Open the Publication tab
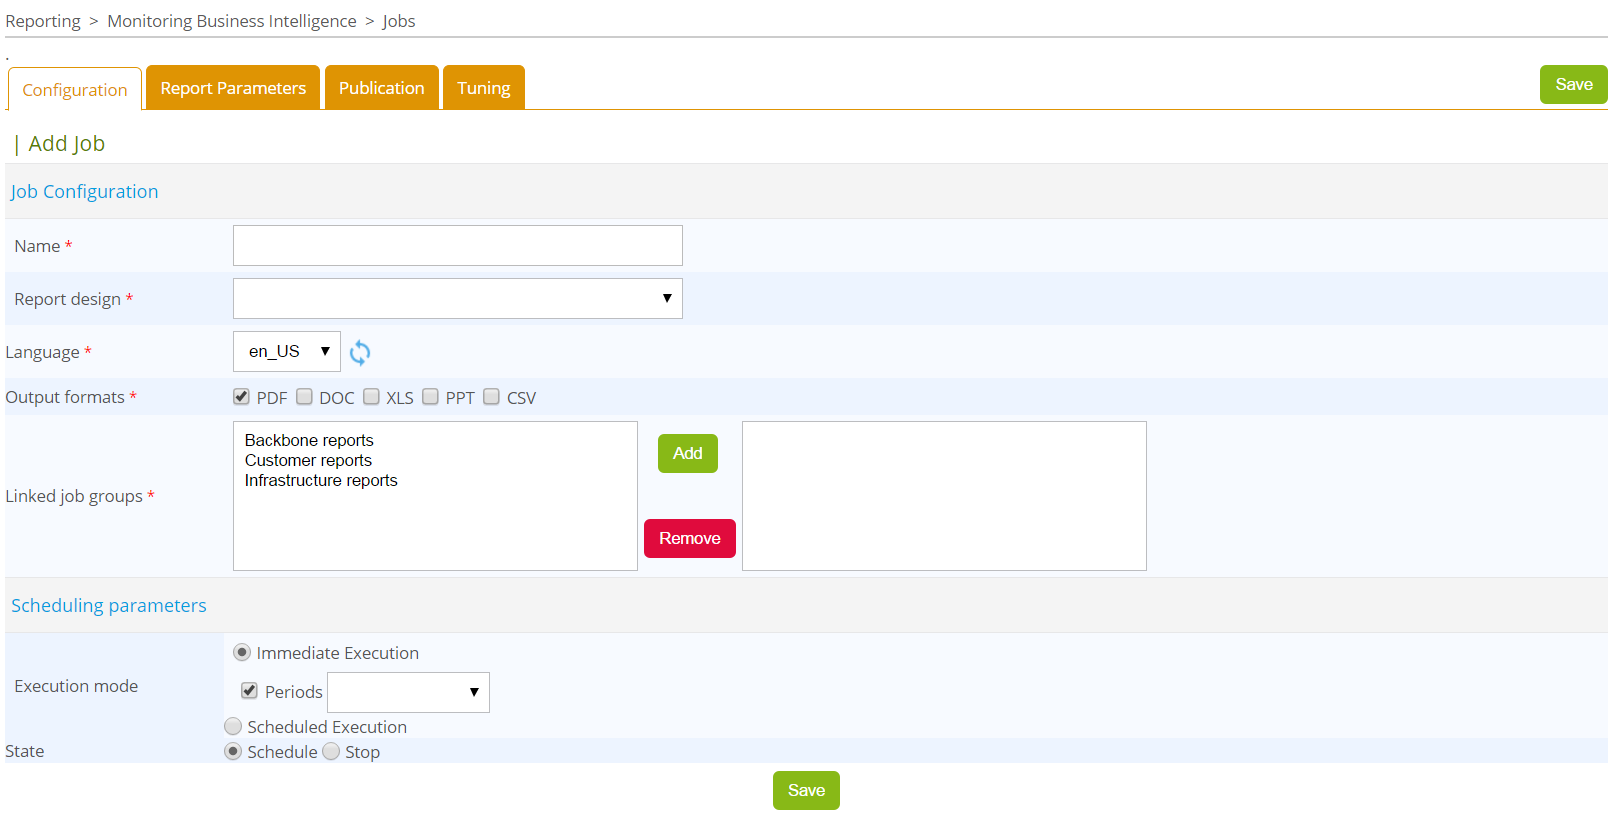 381,88
